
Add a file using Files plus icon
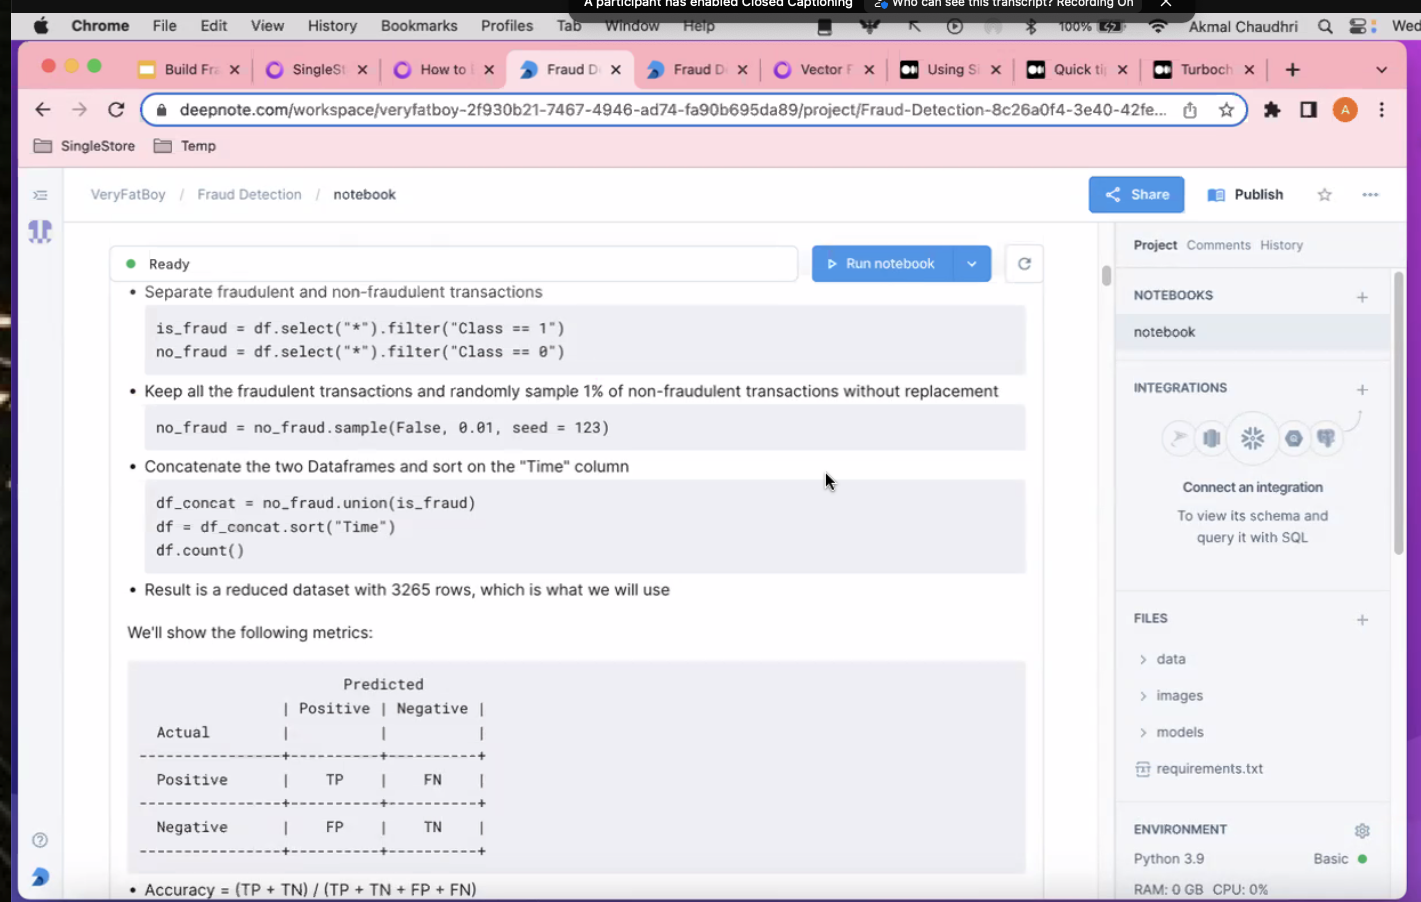pyautogui.click(x=1361, y=620)
